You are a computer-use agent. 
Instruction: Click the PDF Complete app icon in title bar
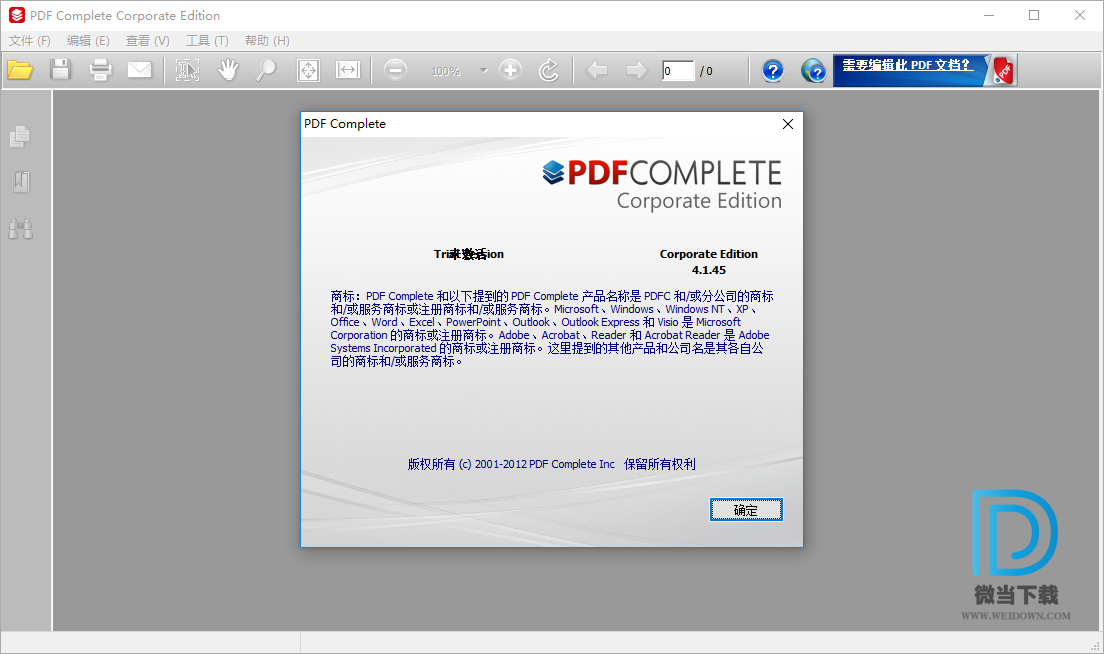(16, 15)
